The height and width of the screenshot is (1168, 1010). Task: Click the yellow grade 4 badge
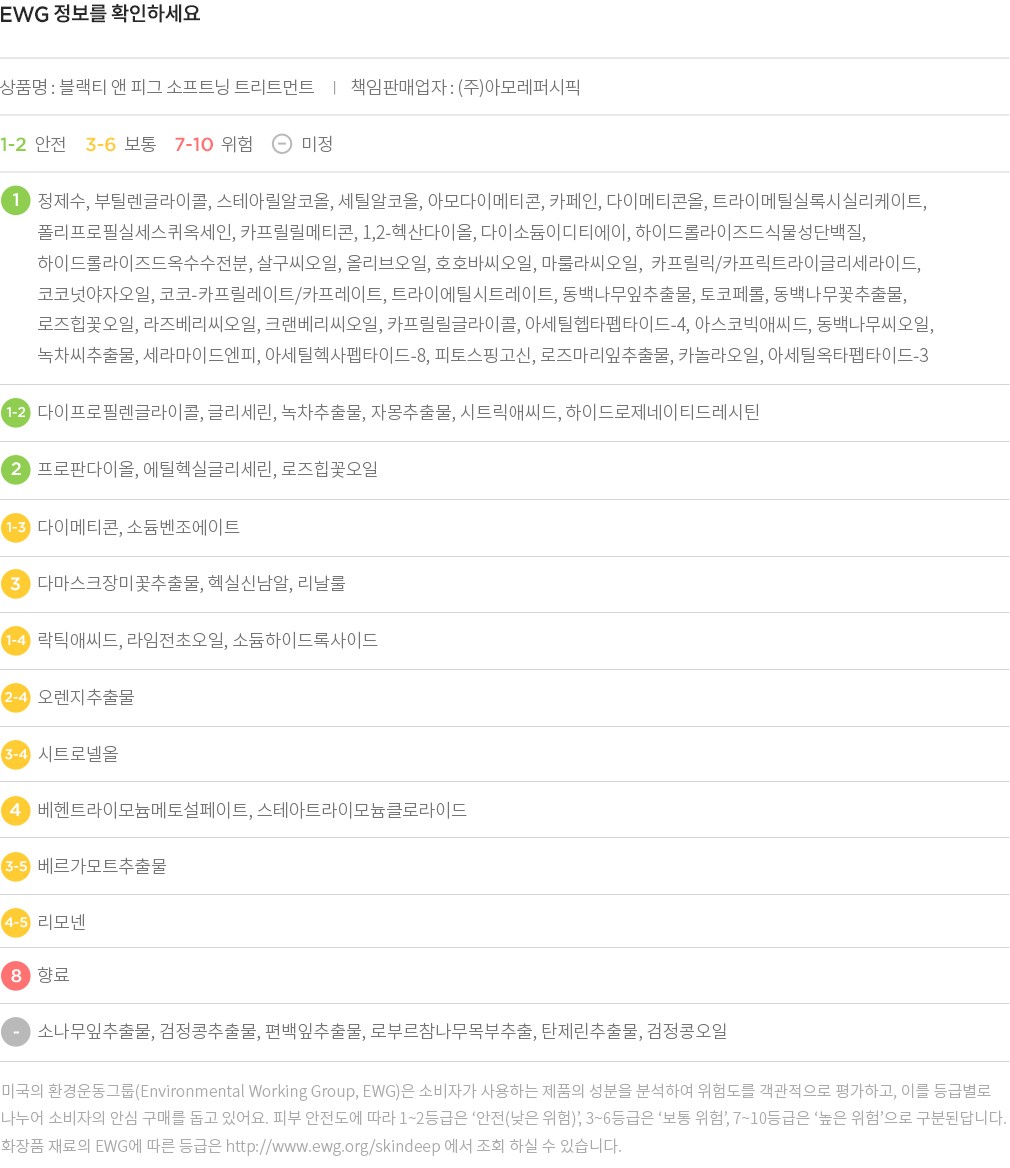(16, 810)
